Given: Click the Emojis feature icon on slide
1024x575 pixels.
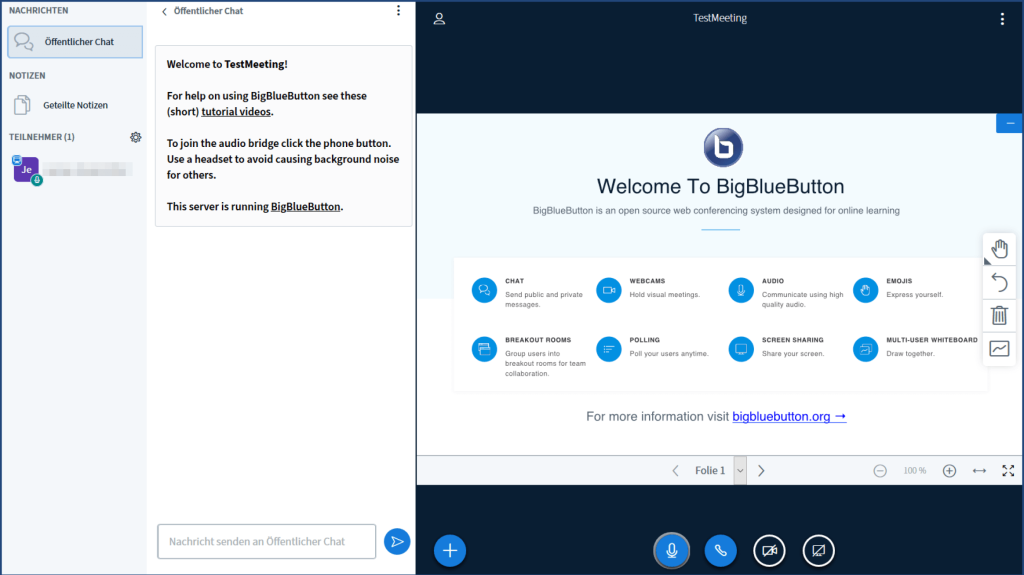Looking at the screenshot, I should 865,290.
